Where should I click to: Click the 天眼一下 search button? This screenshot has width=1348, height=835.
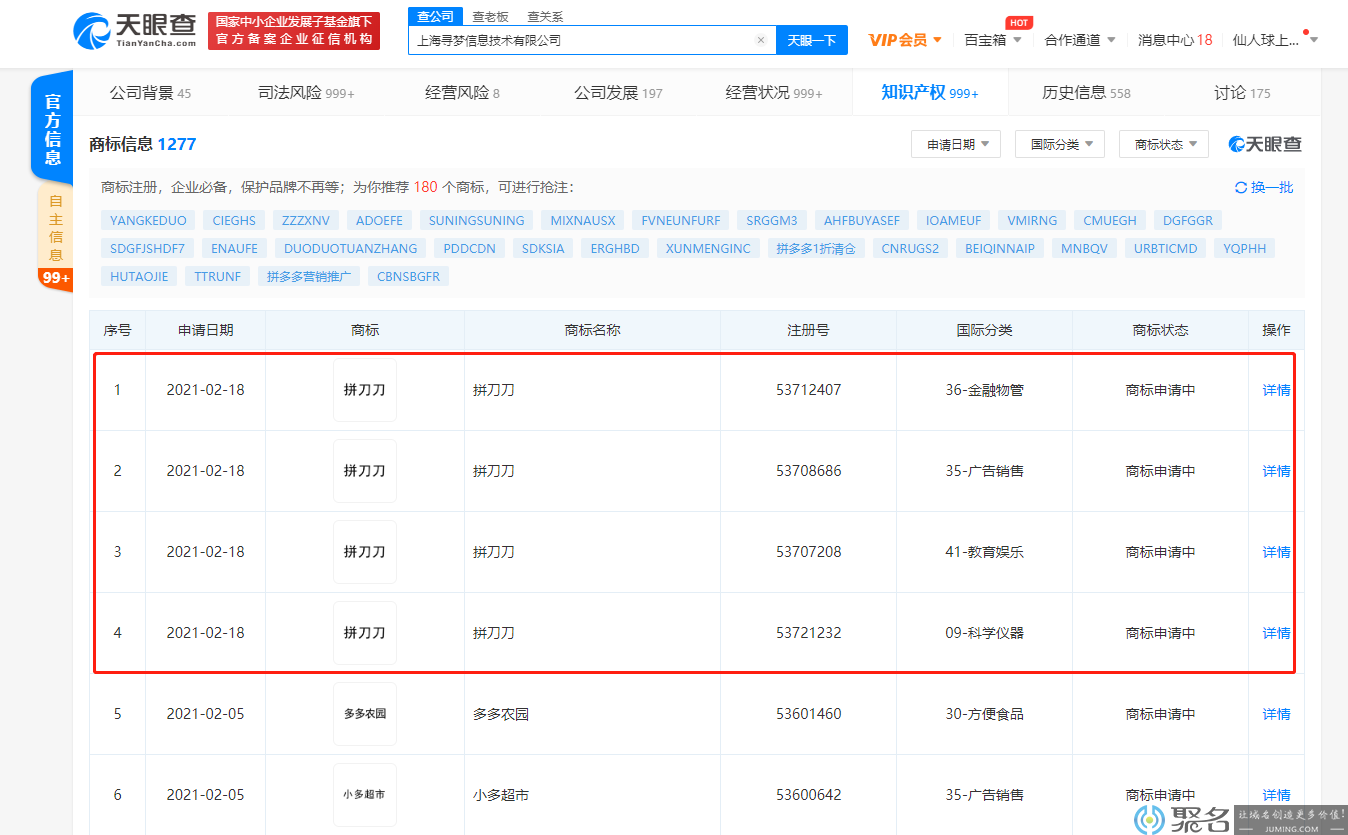coord(811,40)
